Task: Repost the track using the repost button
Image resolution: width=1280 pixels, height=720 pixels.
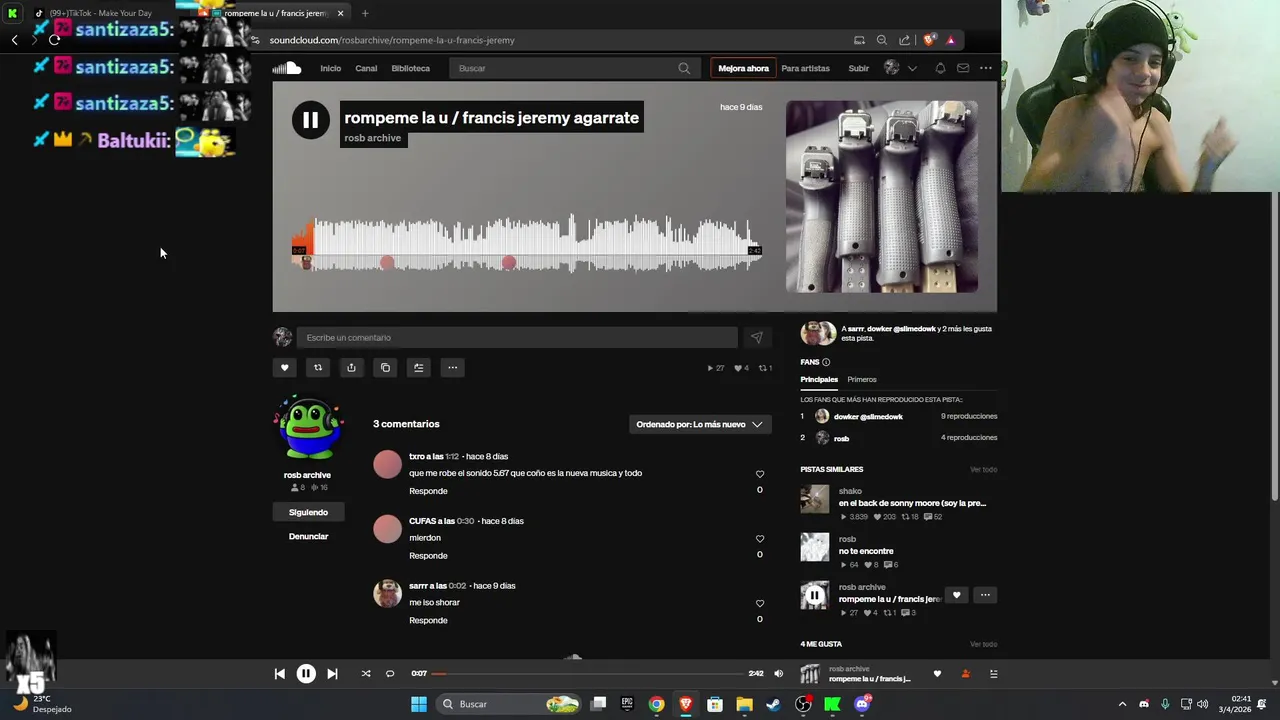Action: (x=318, y=367)
